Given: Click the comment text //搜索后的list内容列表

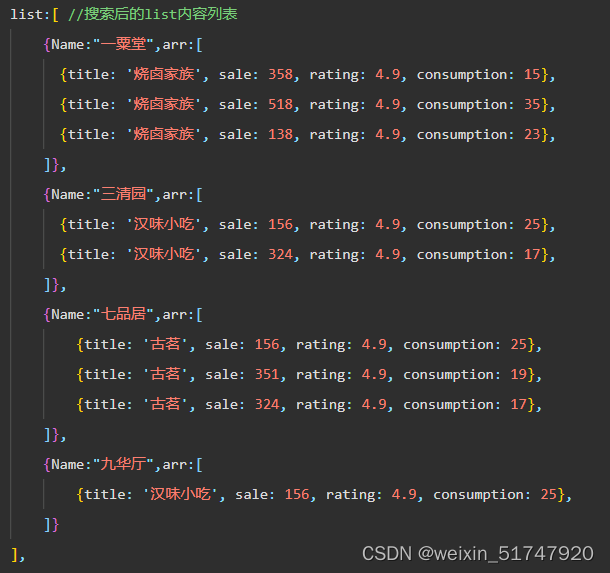Looking at the screenshot, I should [x=152, y=14].
